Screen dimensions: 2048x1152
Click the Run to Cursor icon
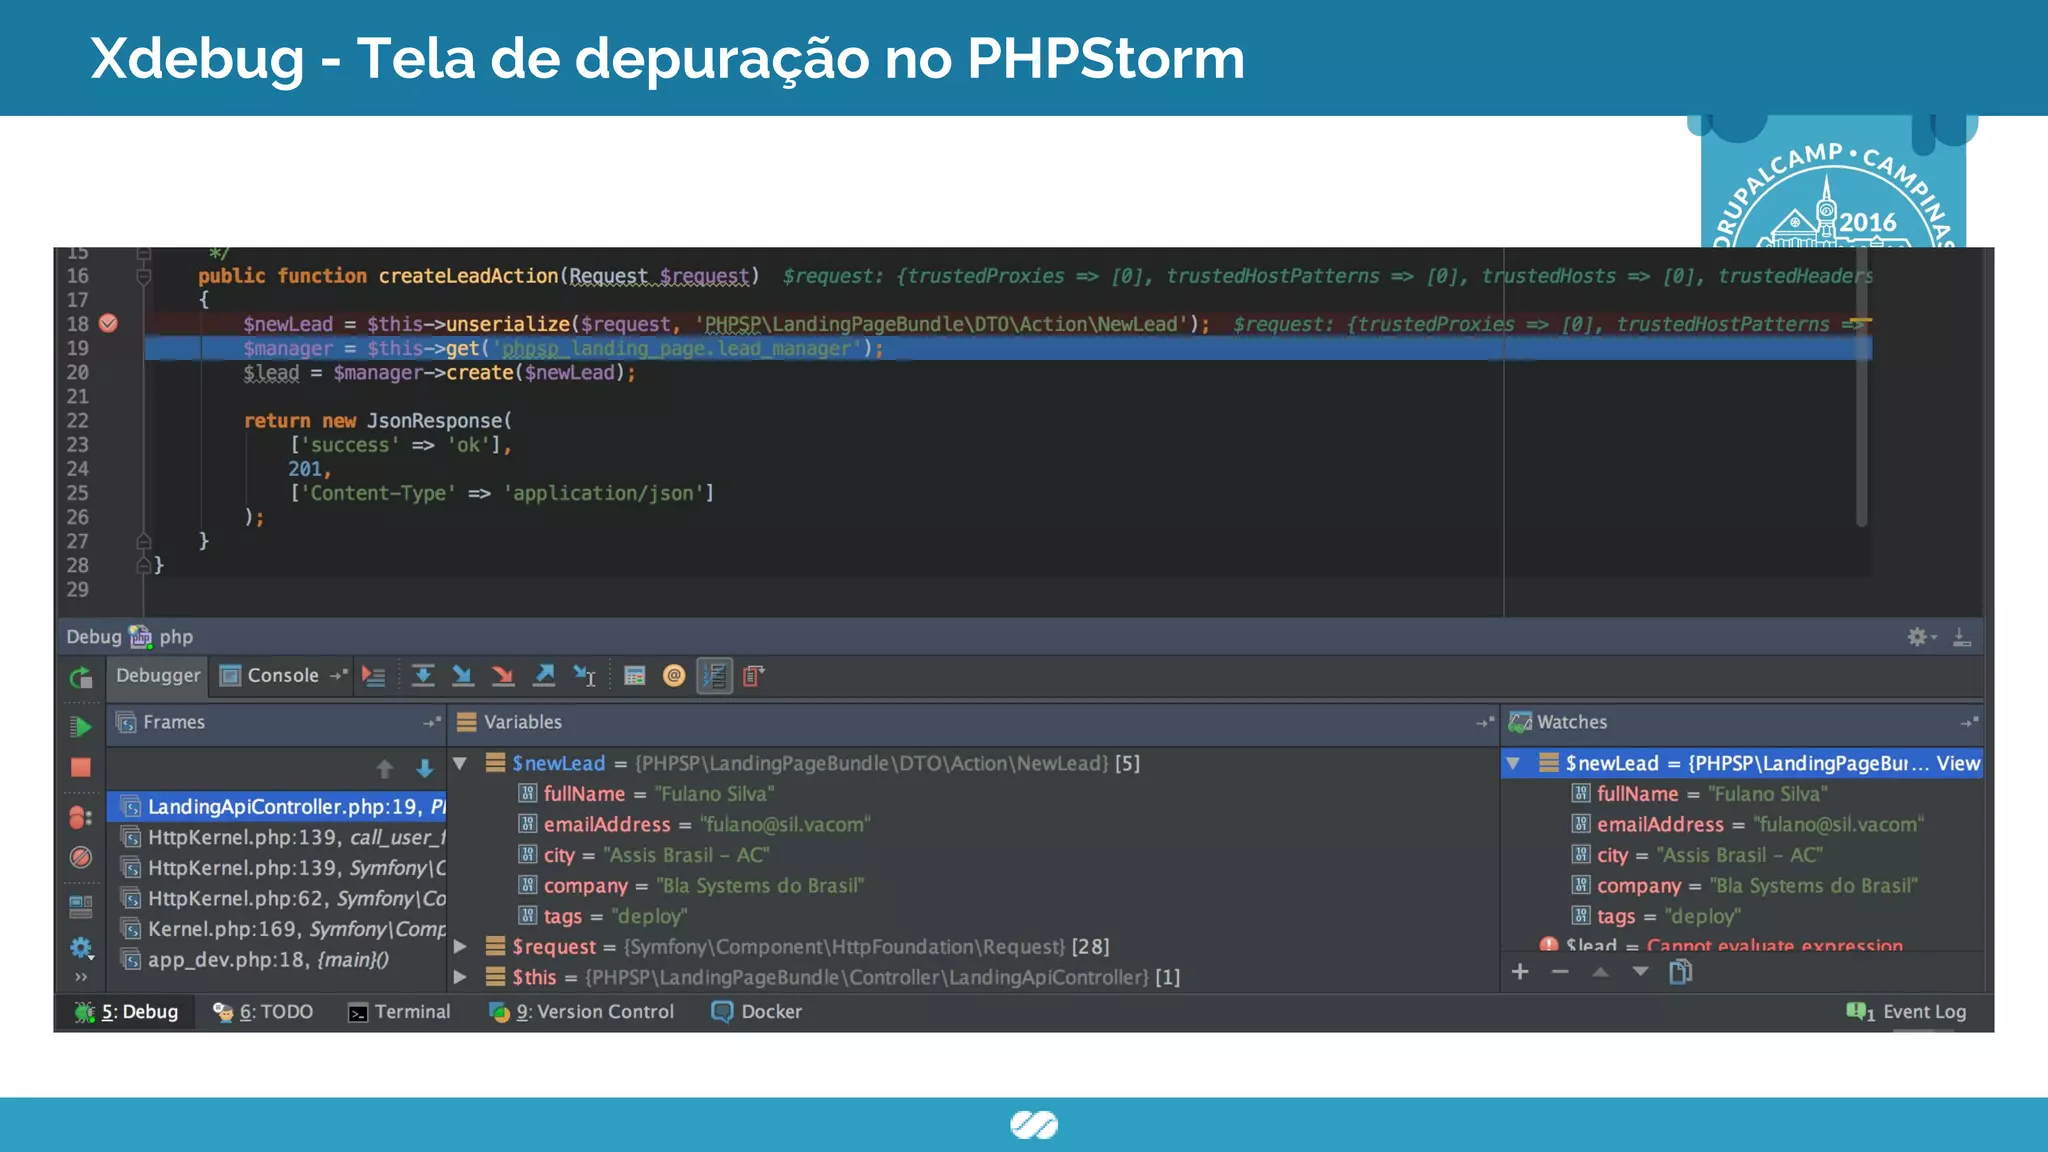pyautogui.click(x=585, y=677)
